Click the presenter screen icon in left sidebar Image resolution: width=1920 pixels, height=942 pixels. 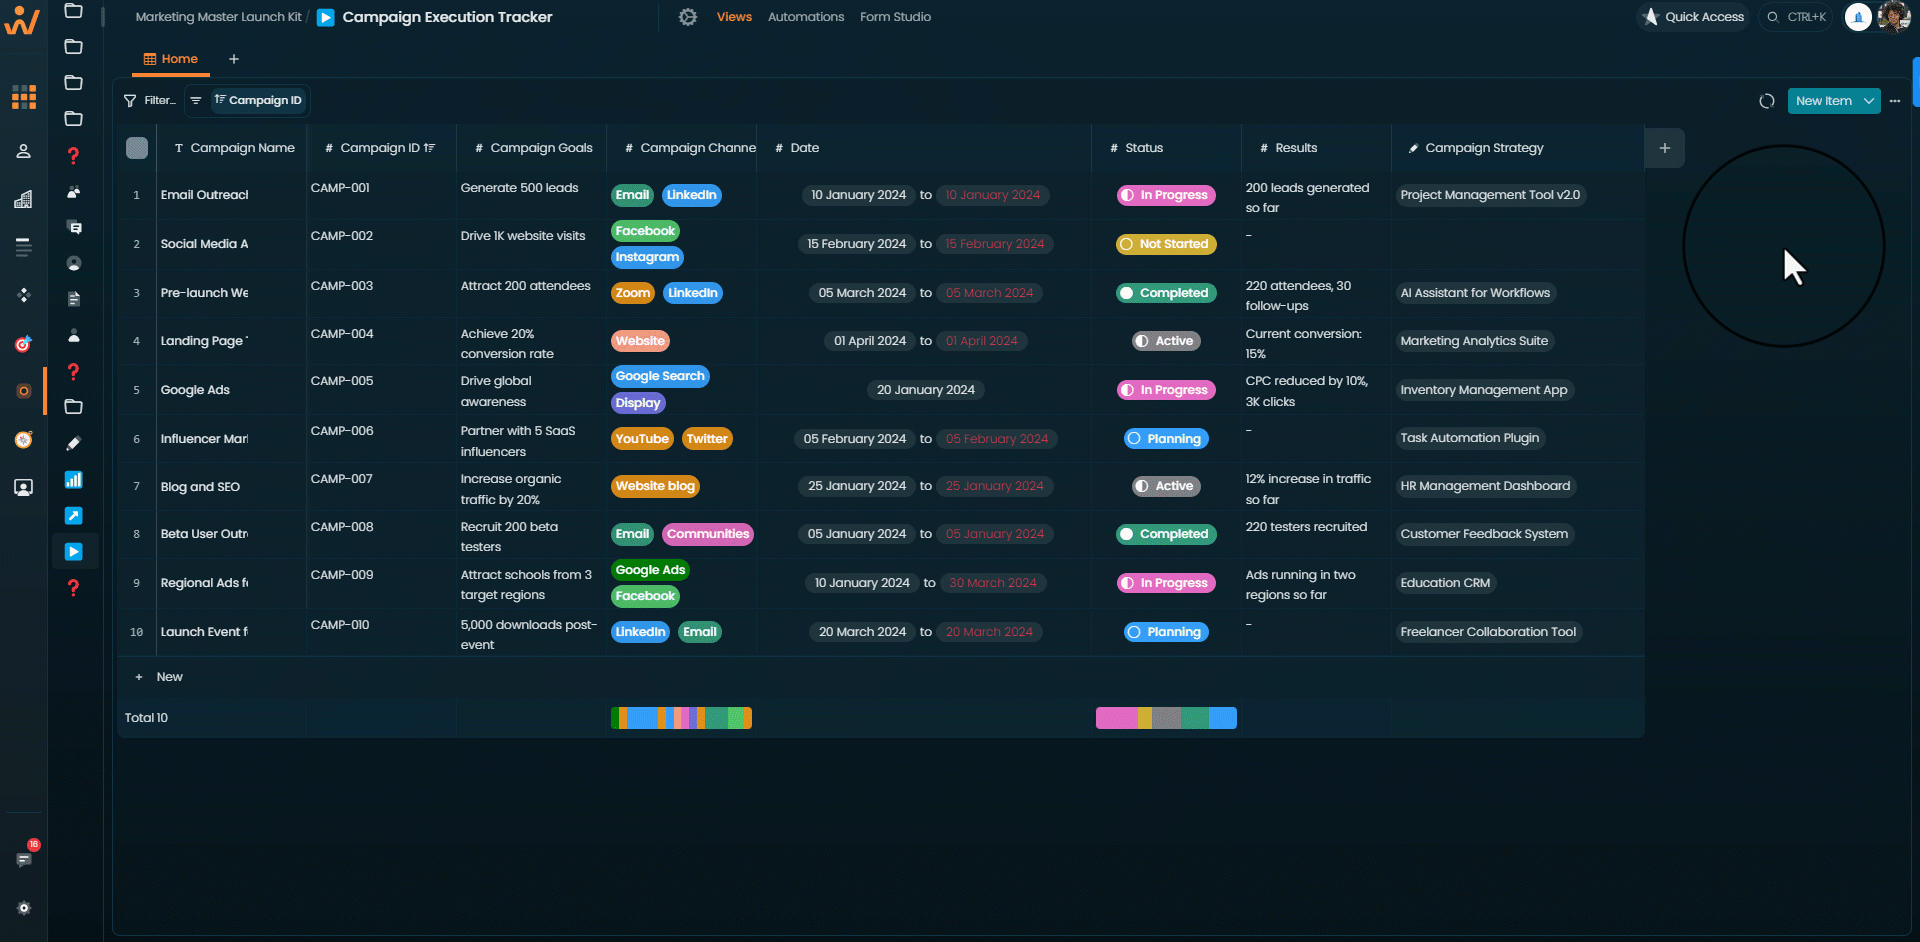(23, 488)
